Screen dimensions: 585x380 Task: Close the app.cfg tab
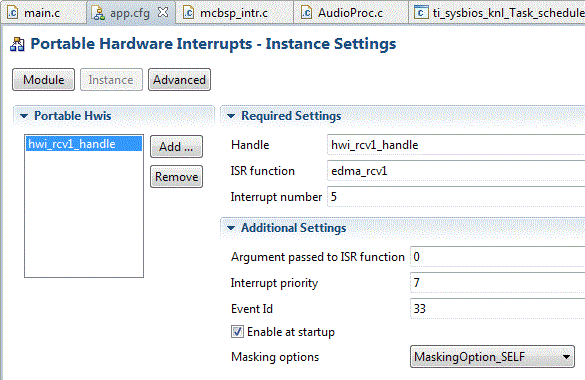[163, 12]
